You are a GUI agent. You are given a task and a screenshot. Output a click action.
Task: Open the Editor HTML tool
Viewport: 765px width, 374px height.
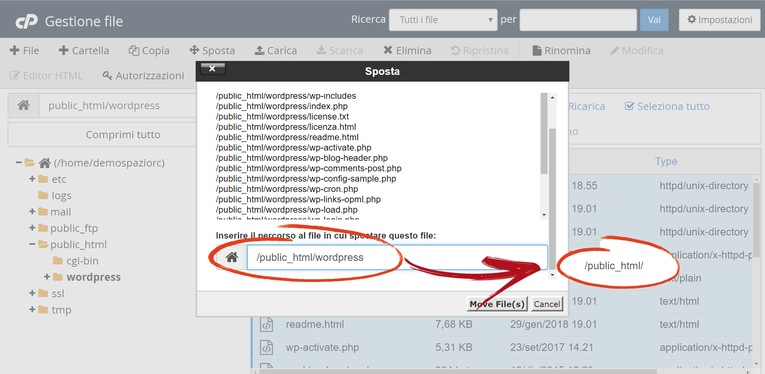(46, 76)
